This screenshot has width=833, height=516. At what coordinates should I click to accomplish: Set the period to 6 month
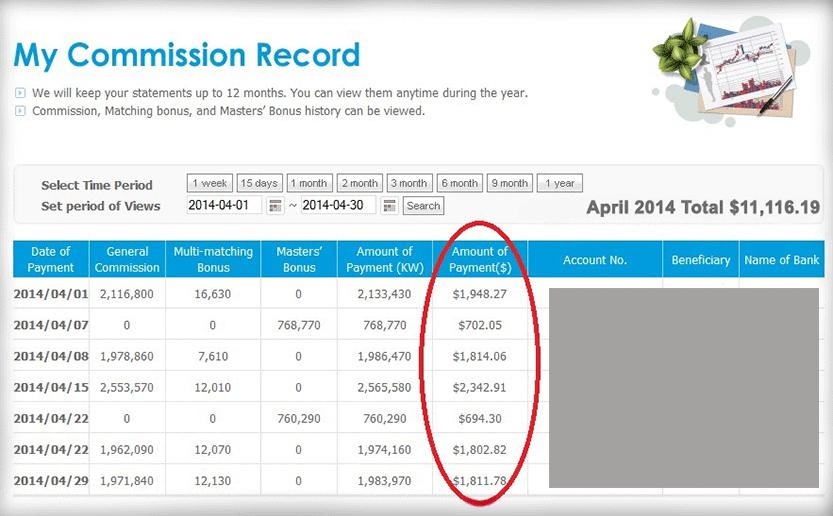coord(459,184)
